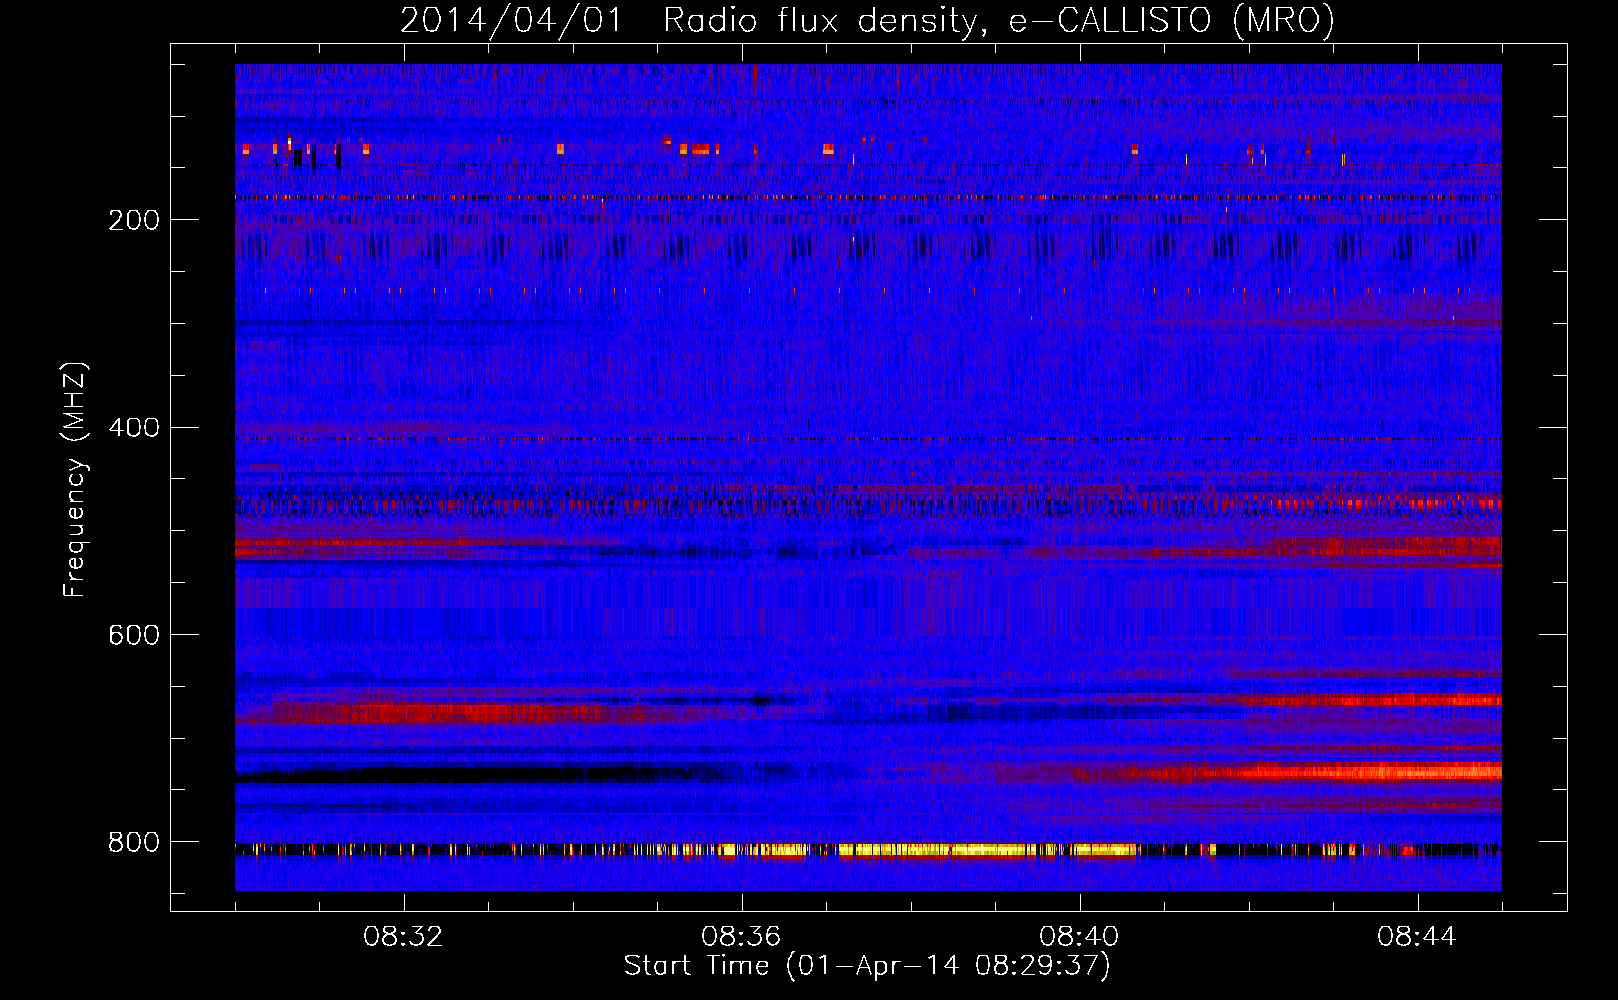Click the 600 frequency tick label
The height and width of the screenshot is (1000, 1618).
click(134, 636)
